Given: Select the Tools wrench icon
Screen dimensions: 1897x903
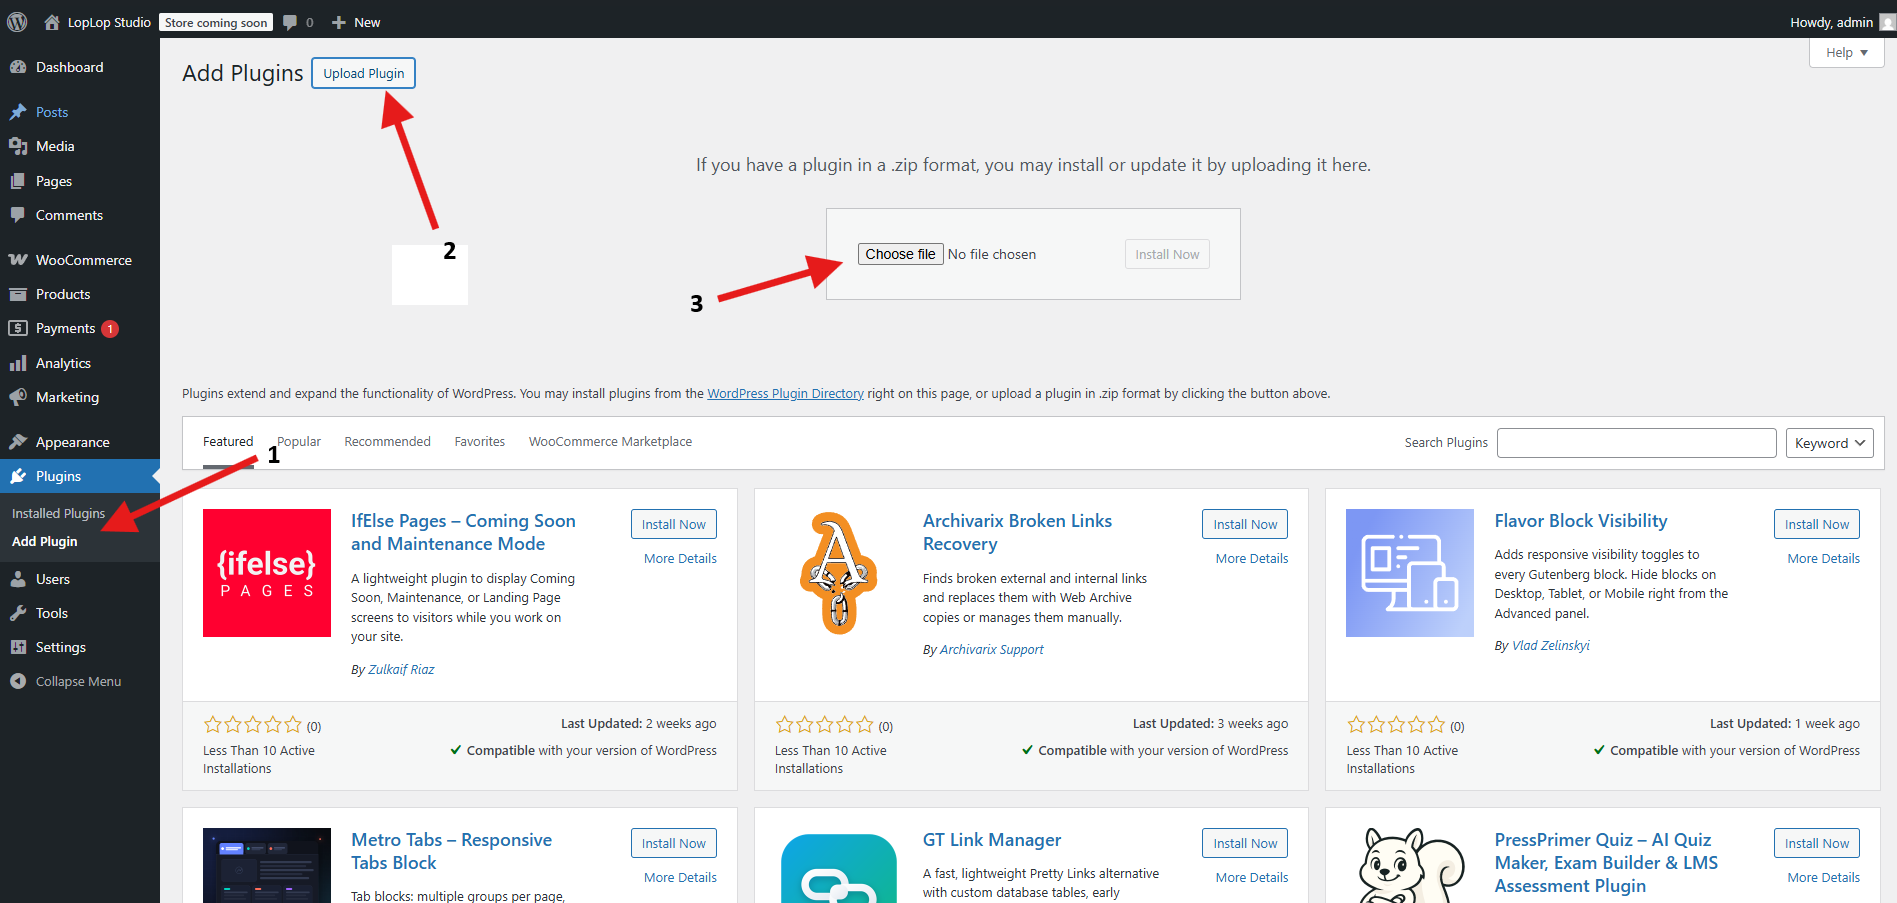Looking at the screenshot, I should pyautogui.click(x=18, y=612).
